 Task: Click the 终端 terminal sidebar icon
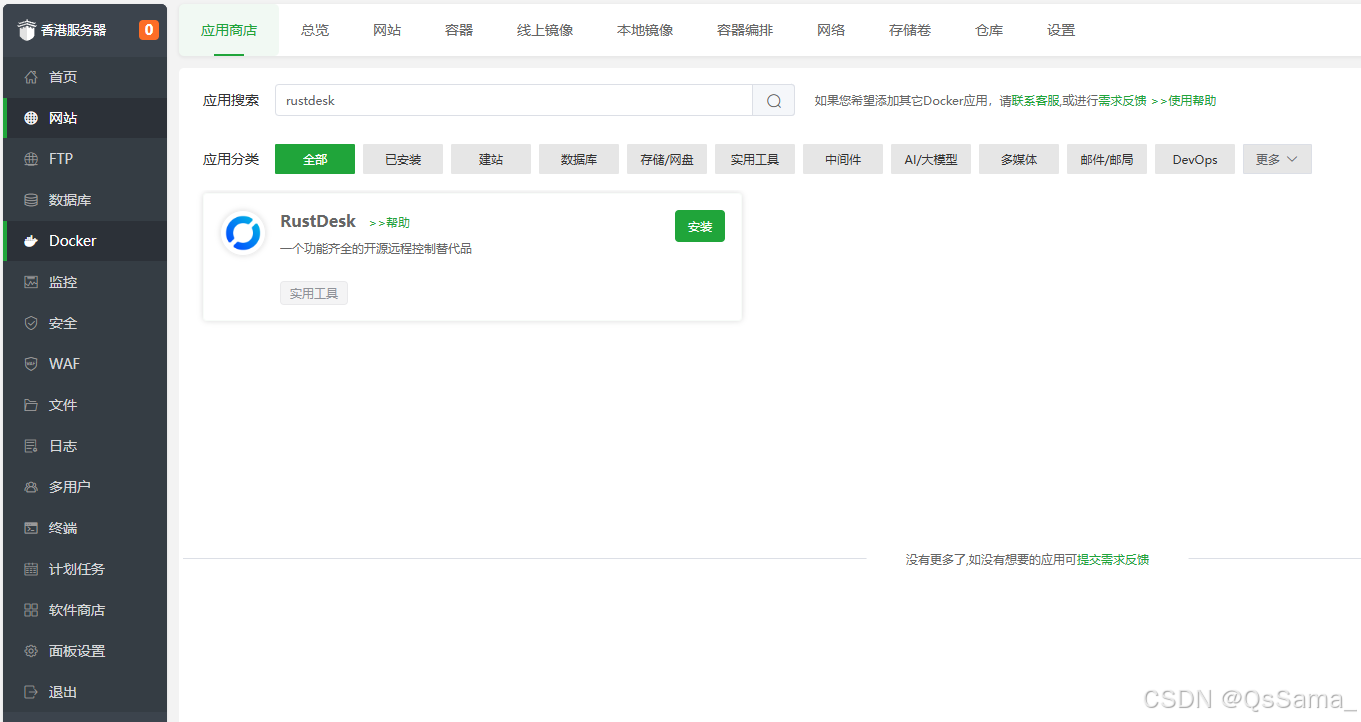pyautogui.click(x=31, y=528)
